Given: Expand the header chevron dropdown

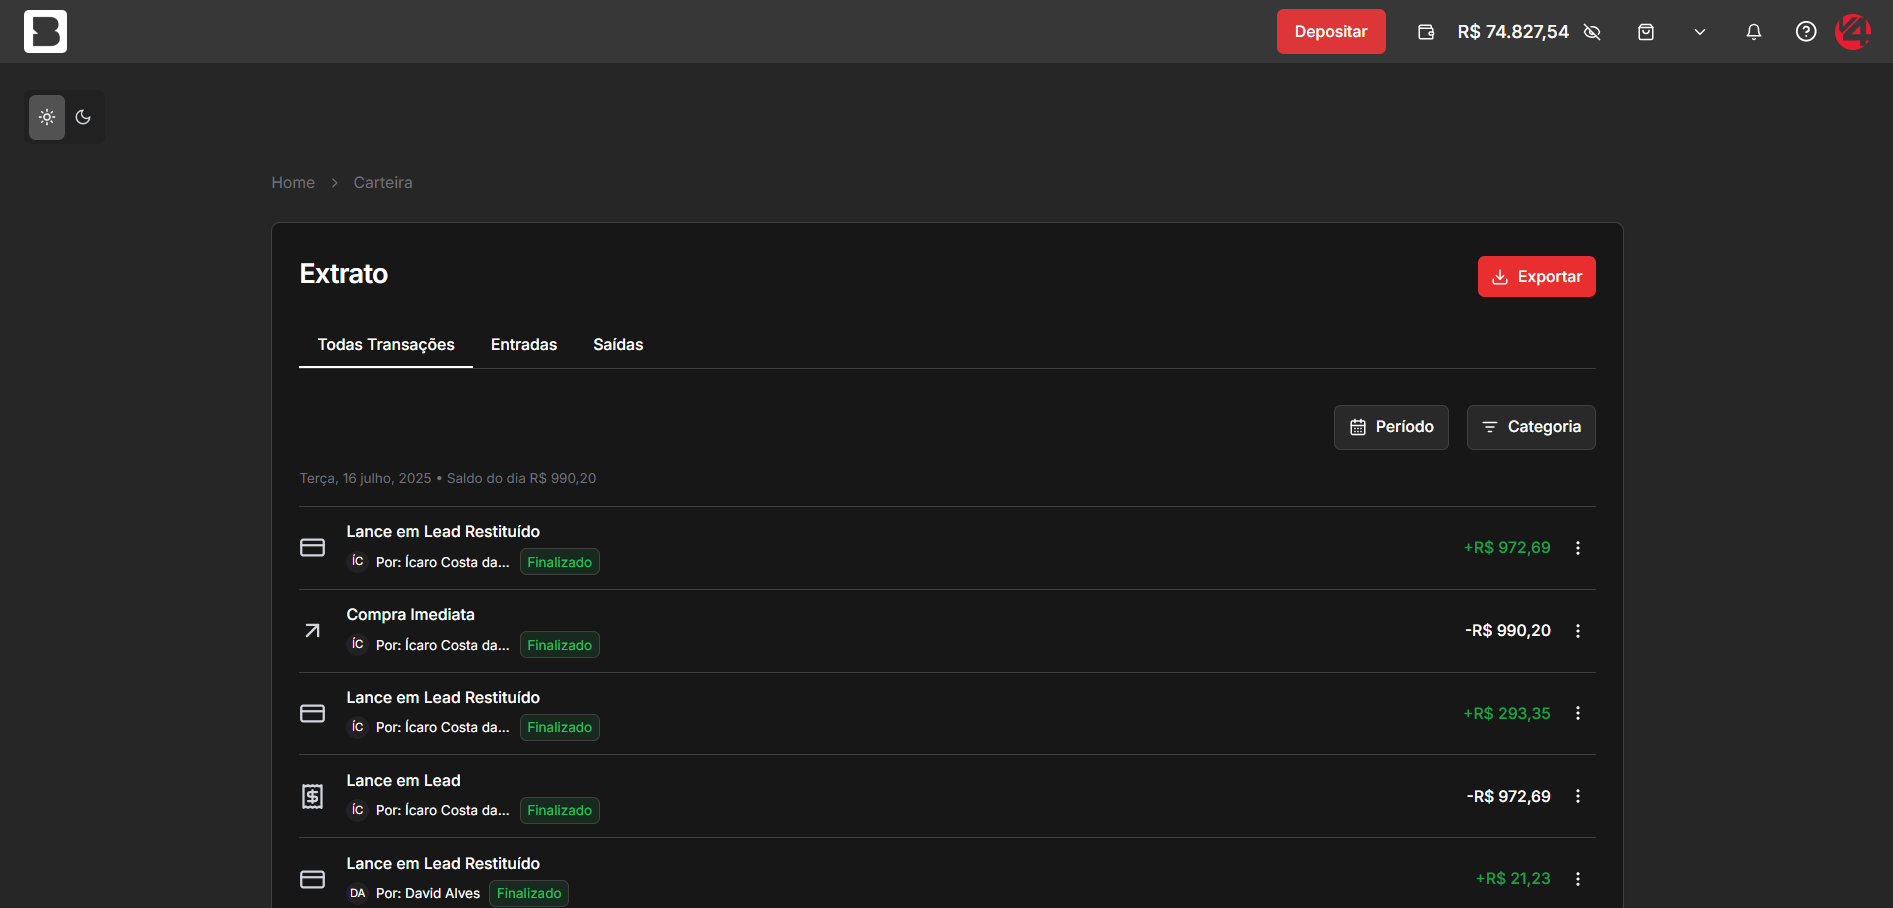Looking at the screenshot, I should point(1699,32).
